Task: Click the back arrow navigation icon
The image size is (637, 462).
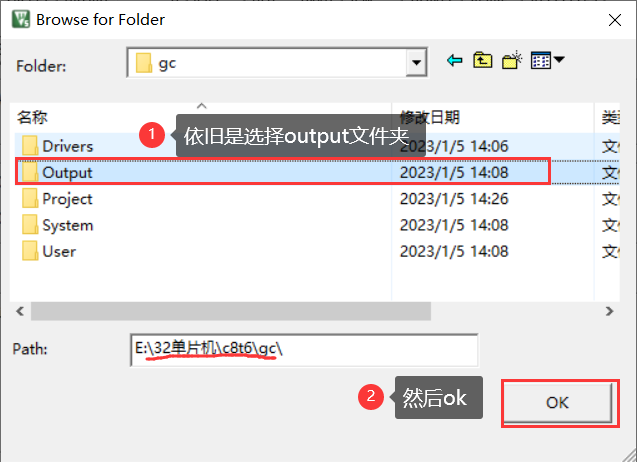Action: (x=455, y=61)
